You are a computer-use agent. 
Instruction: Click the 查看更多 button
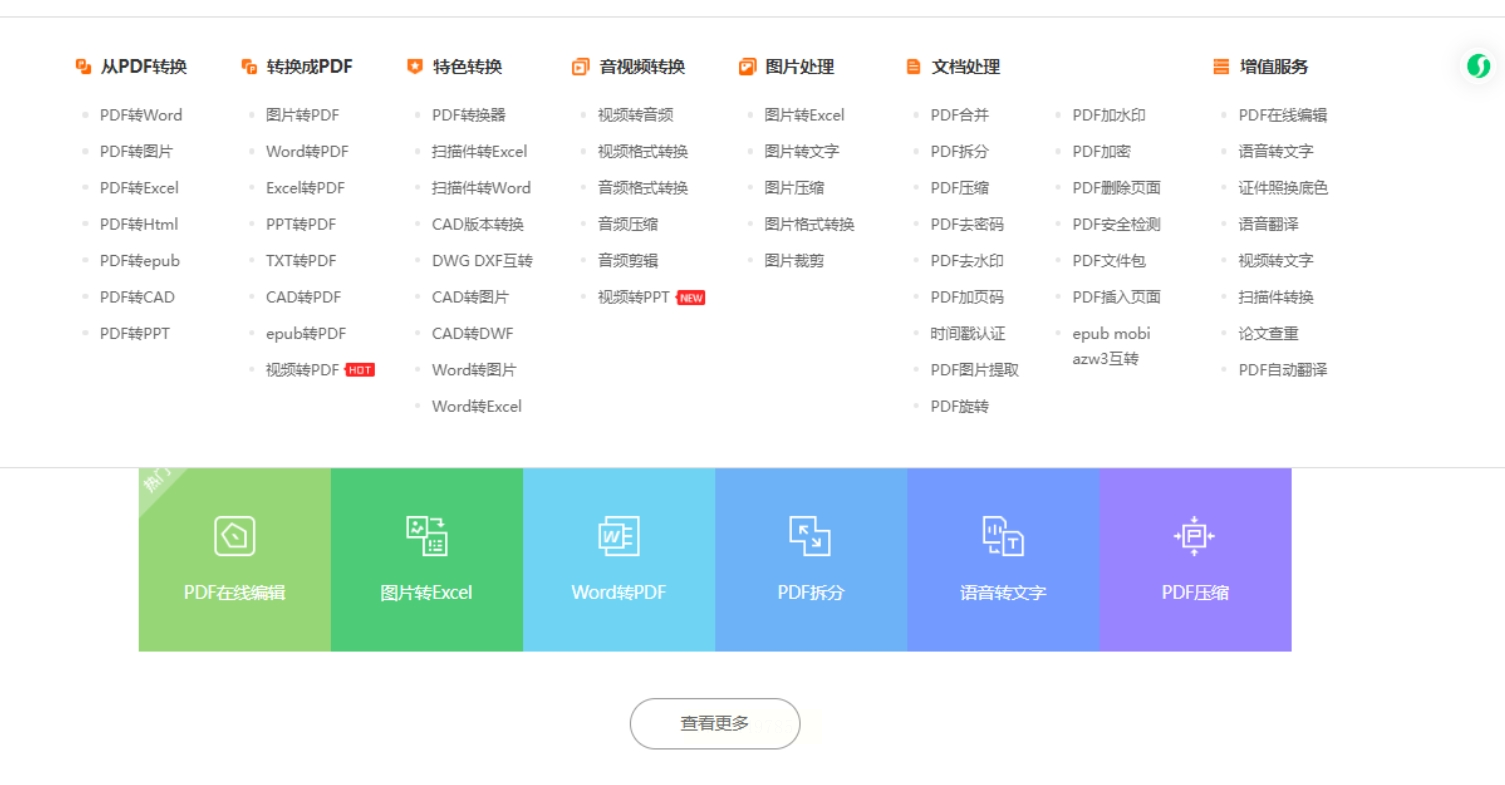pyautogui.click(x=715, y=723)
